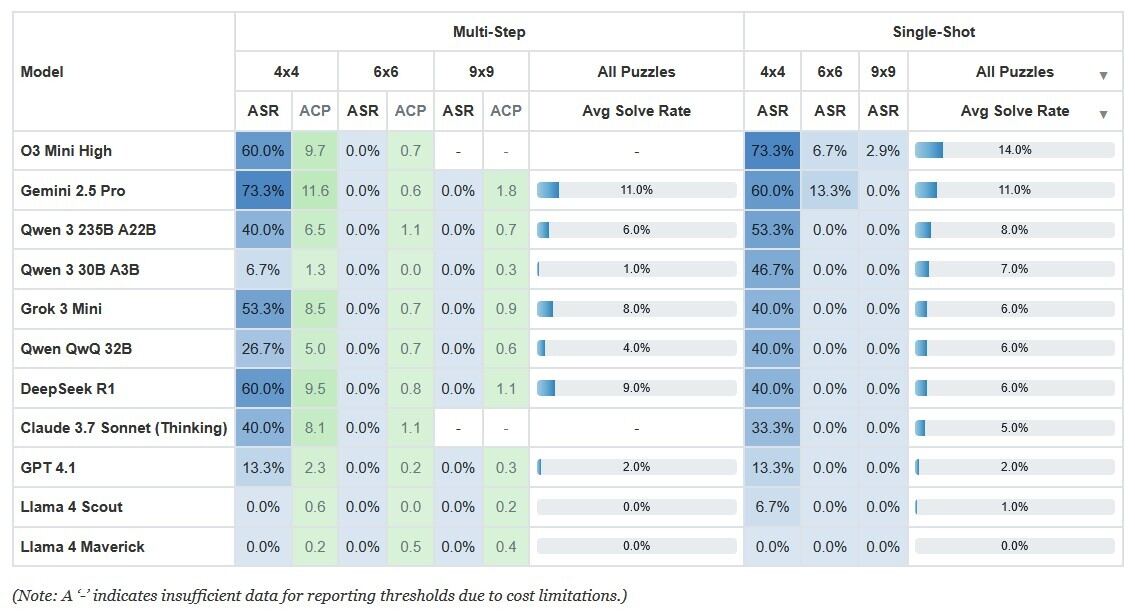
Task: Click GPT 4.1's 2.0% Single-Shot progress bar
Action: [1014, 467]
